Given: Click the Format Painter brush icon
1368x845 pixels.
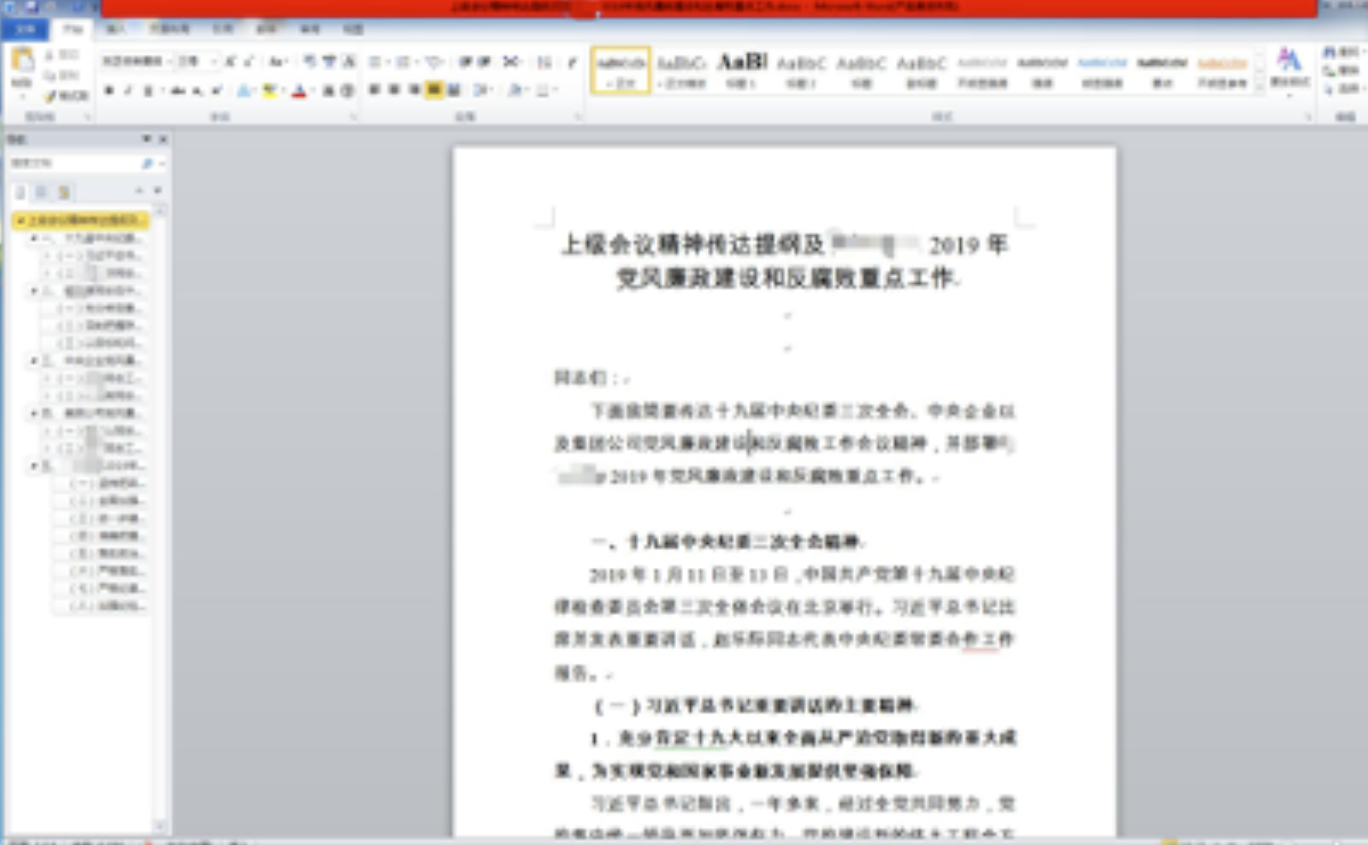Looking at the screenshot, I should (50, 97).
